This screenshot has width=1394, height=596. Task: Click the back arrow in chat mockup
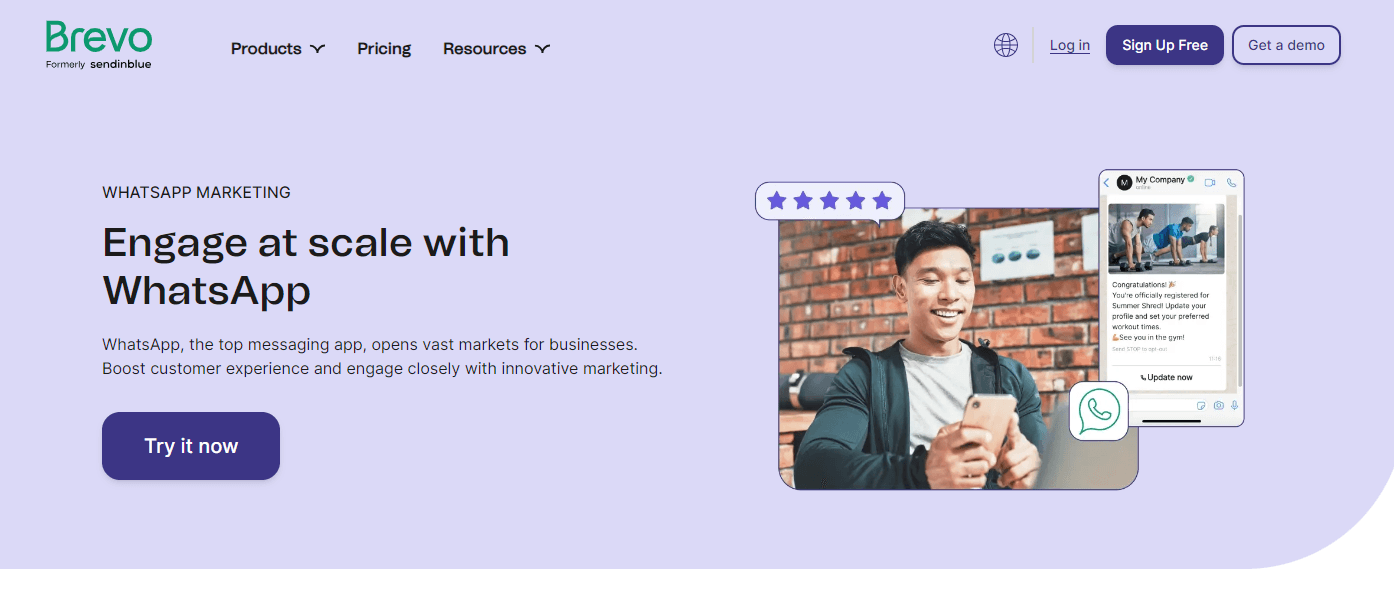pos(1106,183)
